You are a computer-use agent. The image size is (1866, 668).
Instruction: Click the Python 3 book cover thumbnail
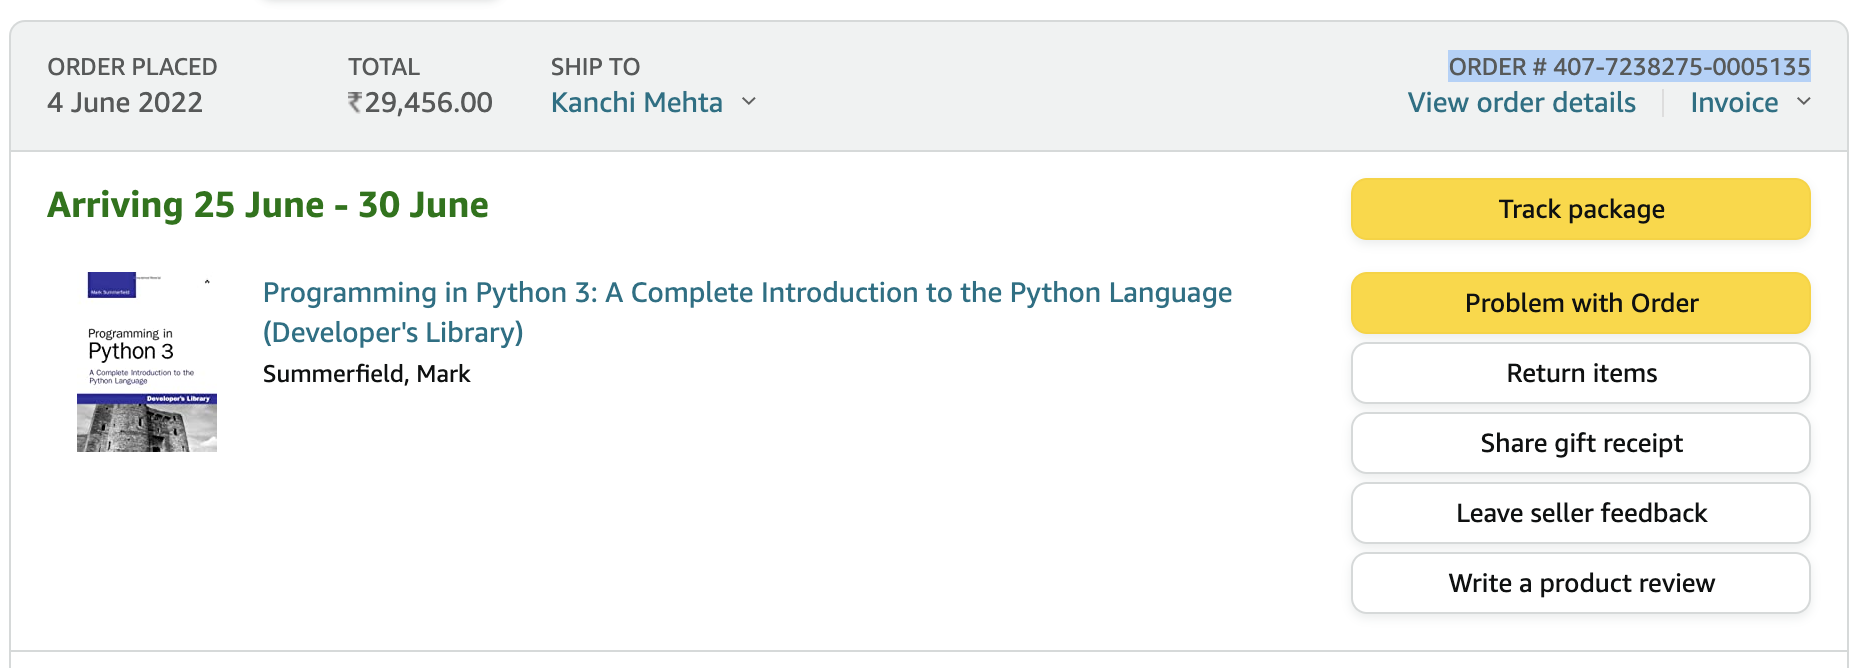[147, 362]
